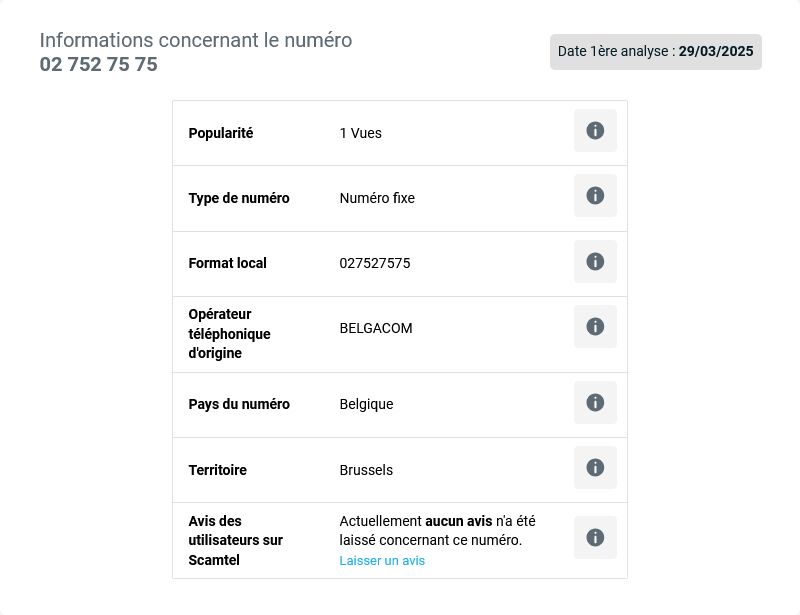Select the Avis des utilisateurs sur Scamtel label
Image resolution: width=800 pixels, height=615 pixels.
[235, 540]
